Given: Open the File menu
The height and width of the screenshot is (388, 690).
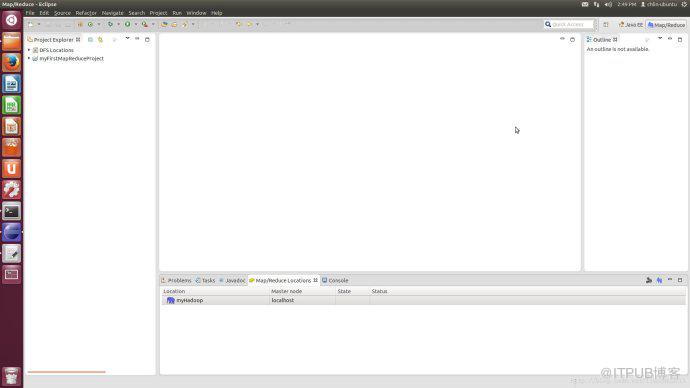Looking at the screenshot, I should click(x=30, y=13).
